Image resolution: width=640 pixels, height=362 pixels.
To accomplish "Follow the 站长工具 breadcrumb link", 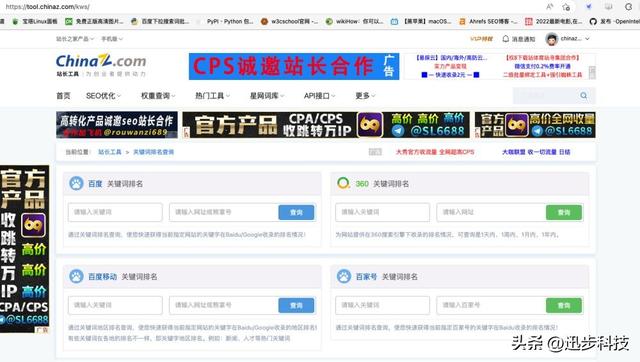I will click(110, 152).
